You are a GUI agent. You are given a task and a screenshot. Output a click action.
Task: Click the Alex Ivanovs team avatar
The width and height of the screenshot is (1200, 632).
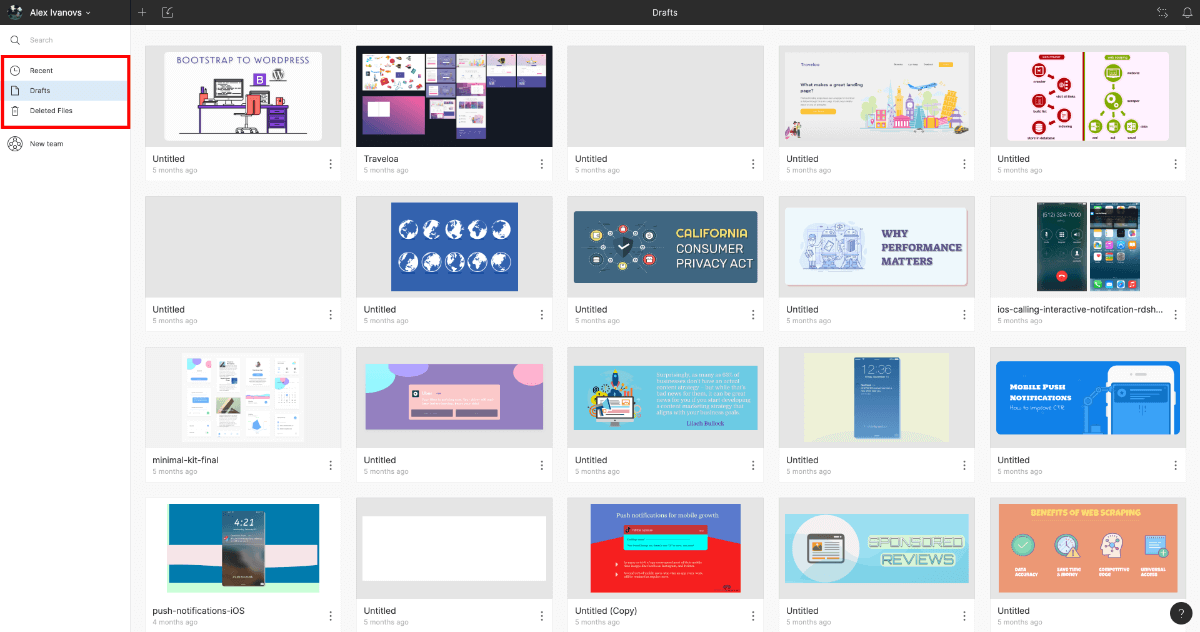(x=14, y=12)
